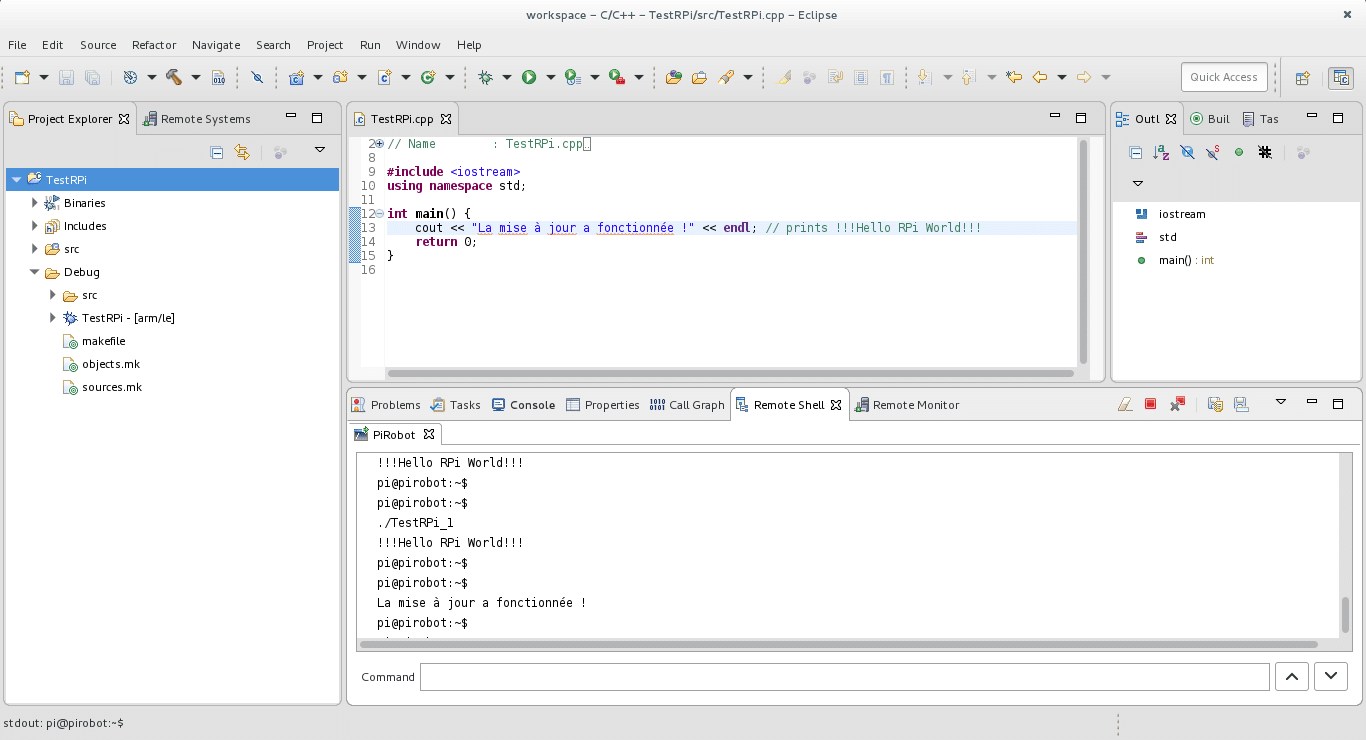1366x740 pixels.
Task: Click the New C++ Class icon
Action: 428,77
